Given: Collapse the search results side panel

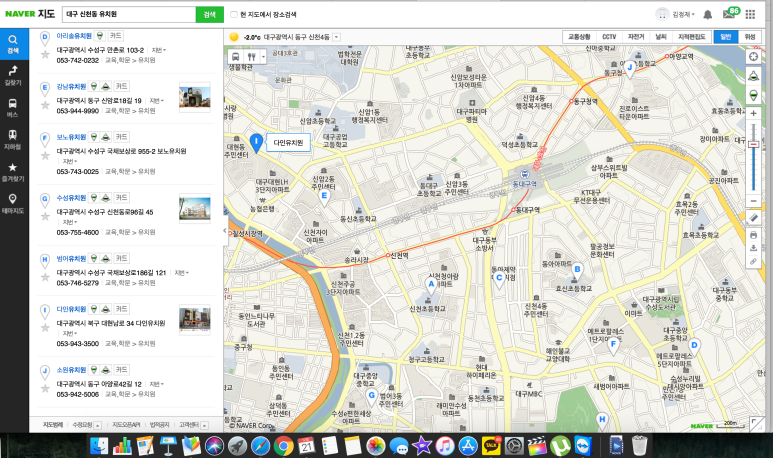Looking at the screenshot, I should tap(225, 230).
